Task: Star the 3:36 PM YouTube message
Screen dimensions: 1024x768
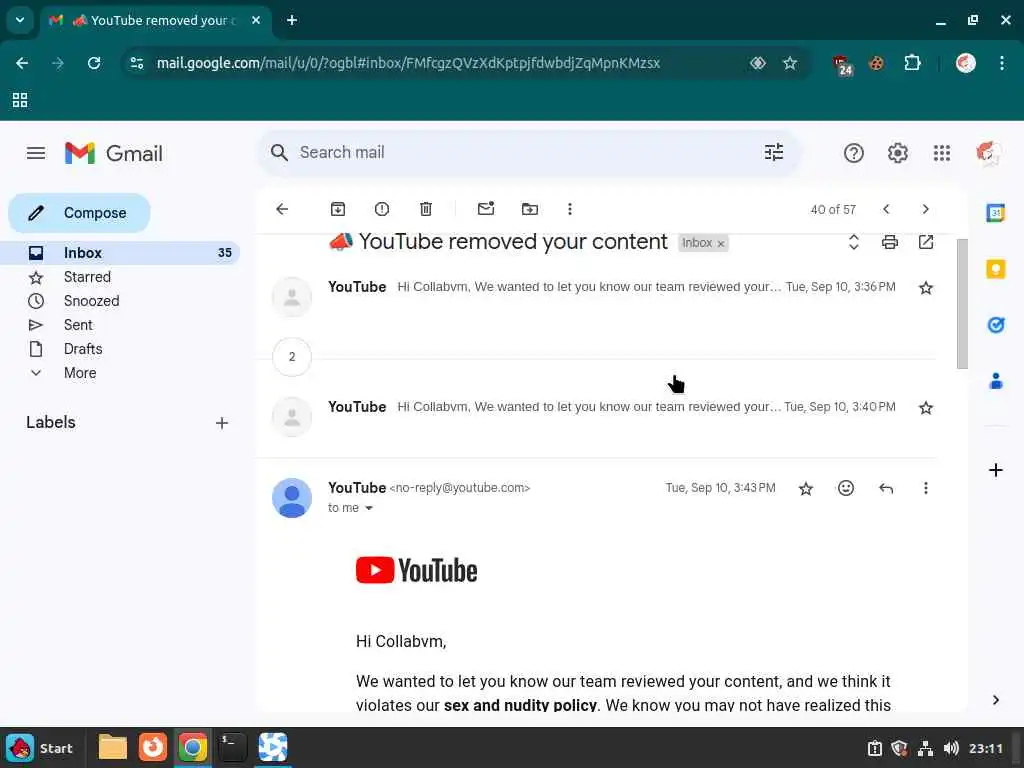Action: (925, 288)
